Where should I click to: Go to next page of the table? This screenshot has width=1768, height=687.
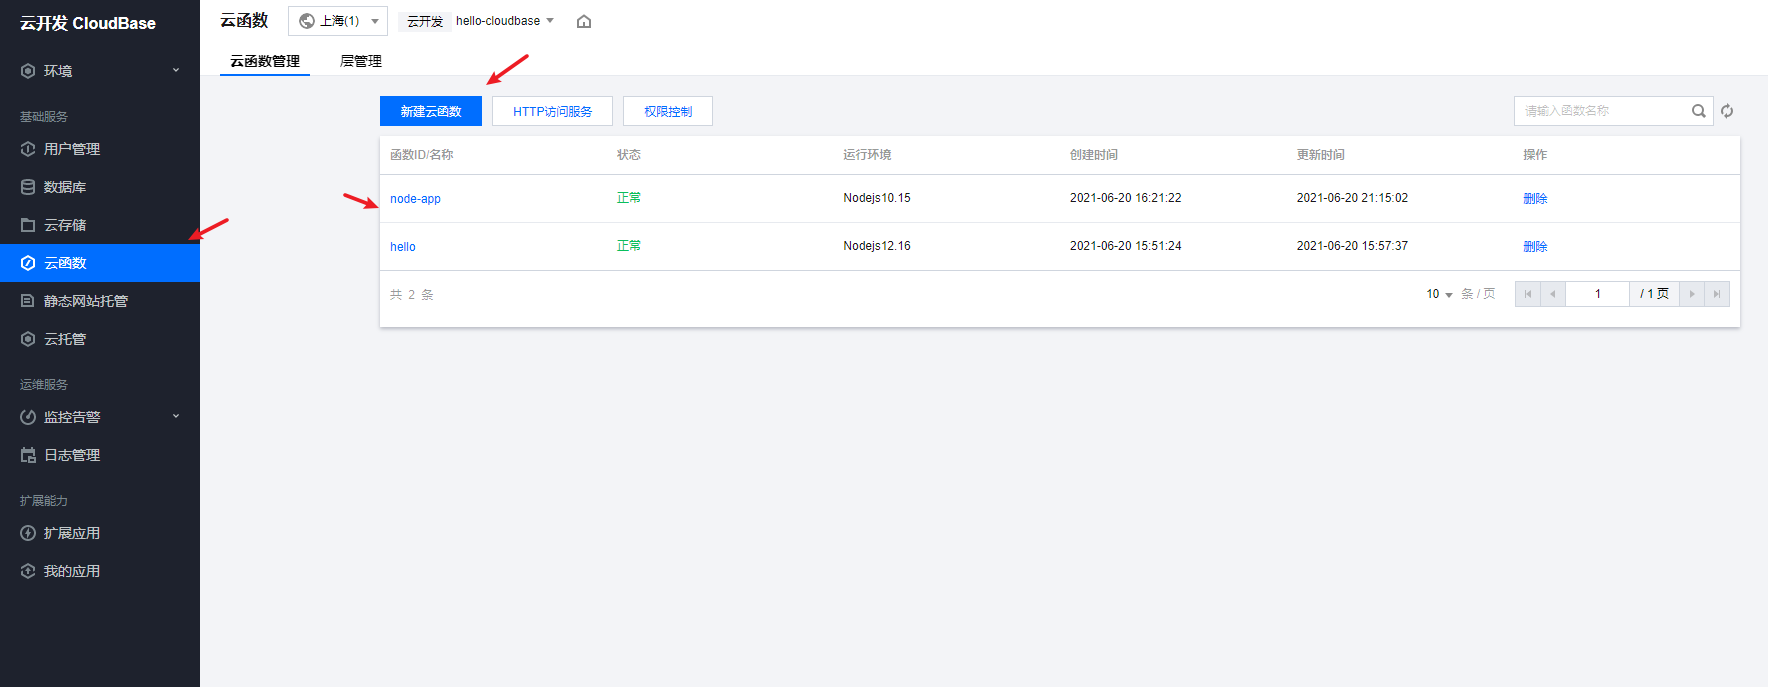pyautogui.click(x=1692, y=294)
